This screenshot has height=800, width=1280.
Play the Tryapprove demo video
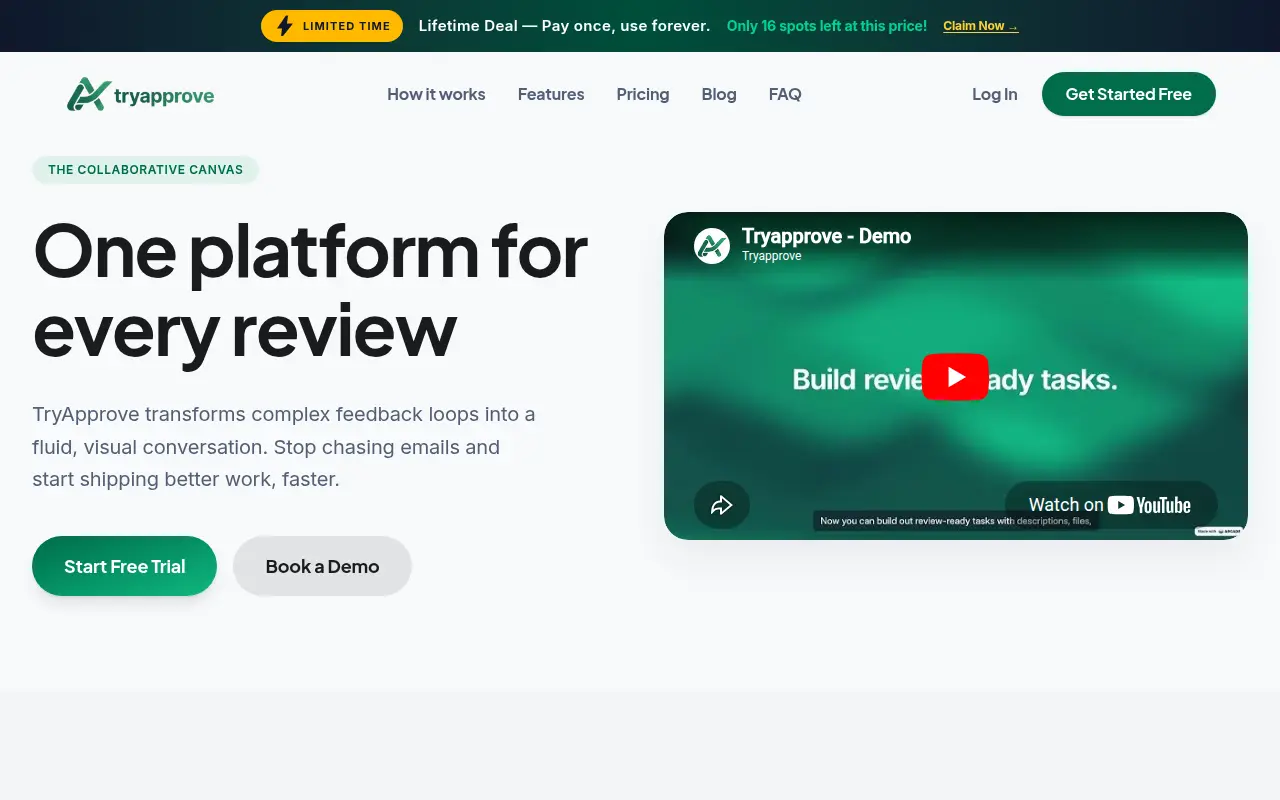pos(955,377)
